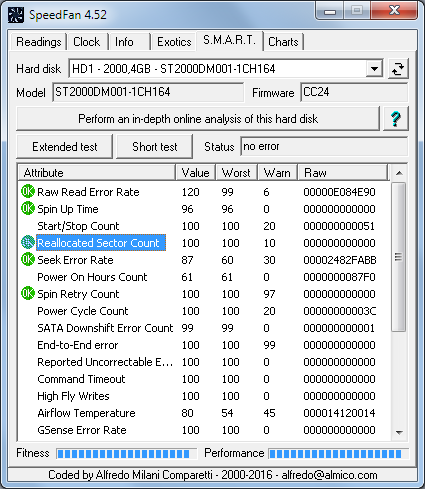
Task: Sort by the Attribute column header
Action: [97, 173]
